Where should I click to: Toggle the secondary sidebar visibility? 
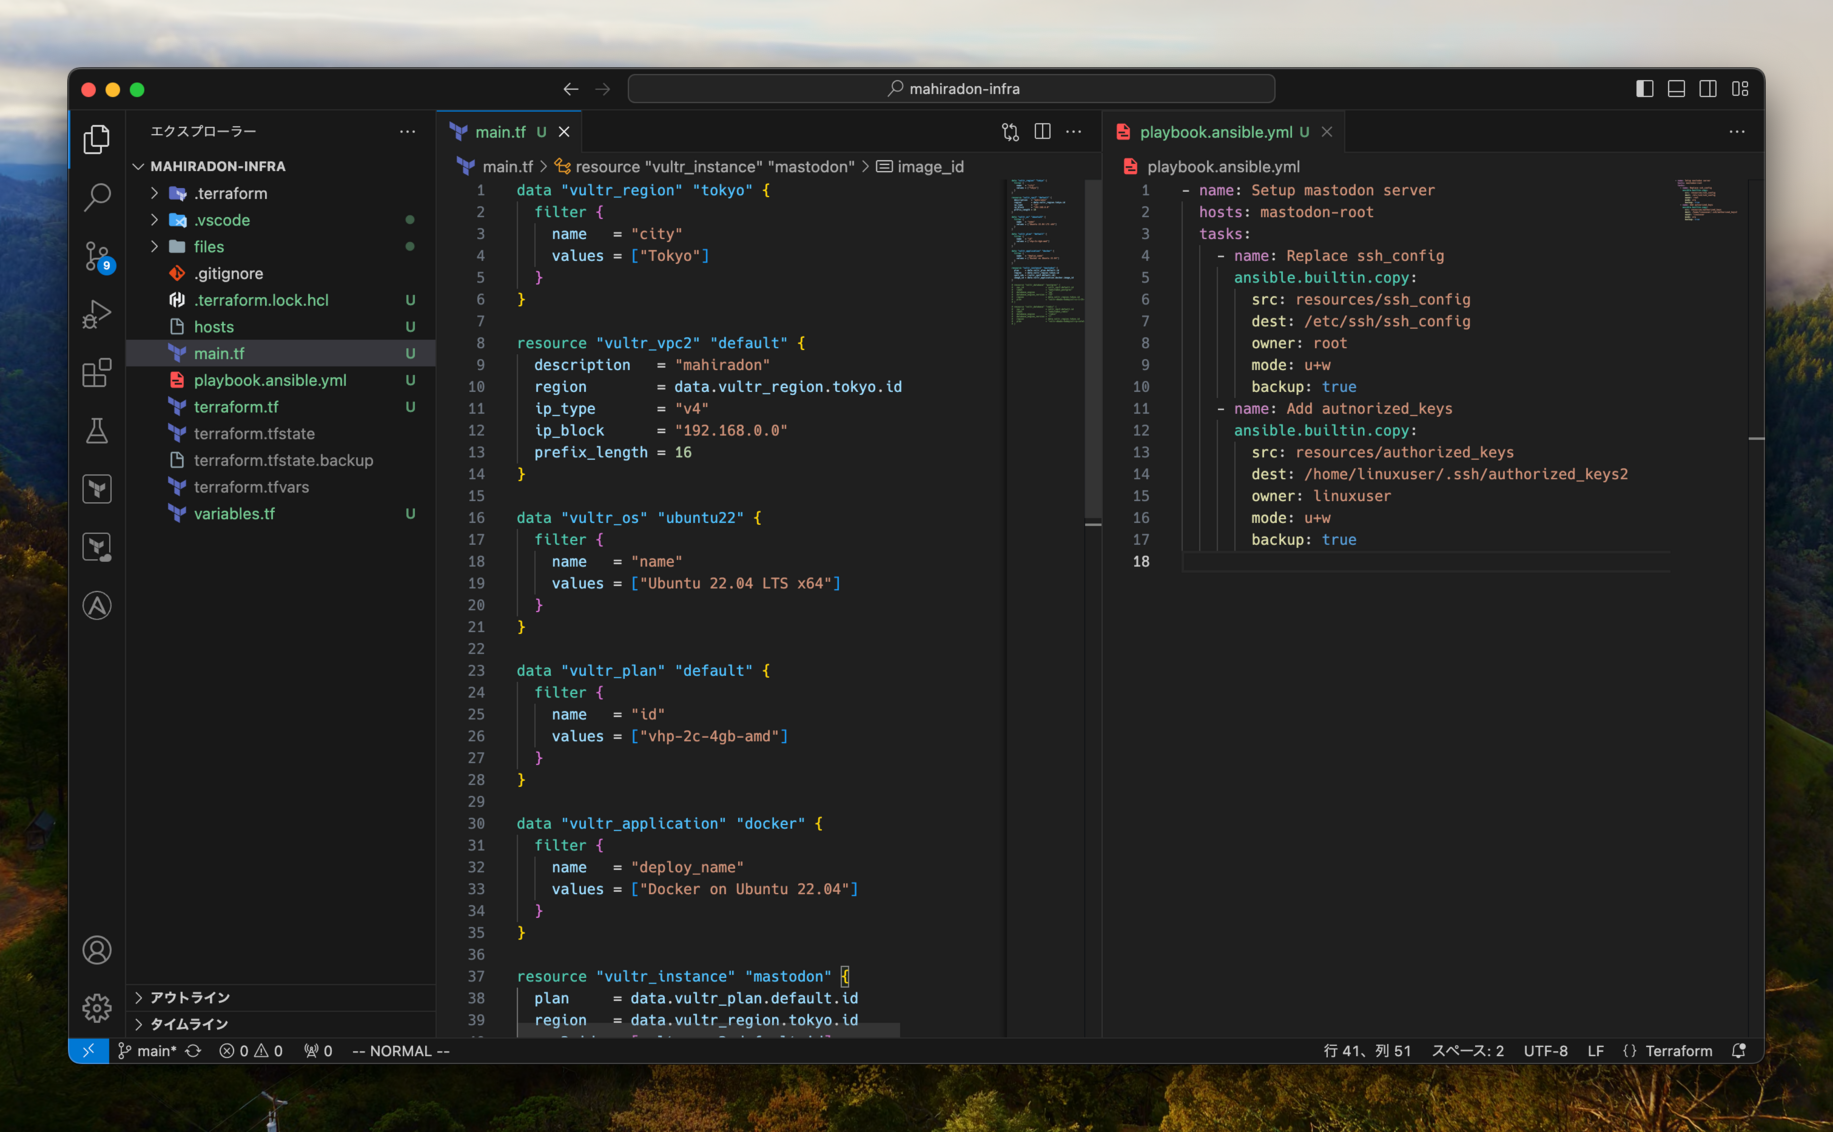click(x=1708, y=89)
